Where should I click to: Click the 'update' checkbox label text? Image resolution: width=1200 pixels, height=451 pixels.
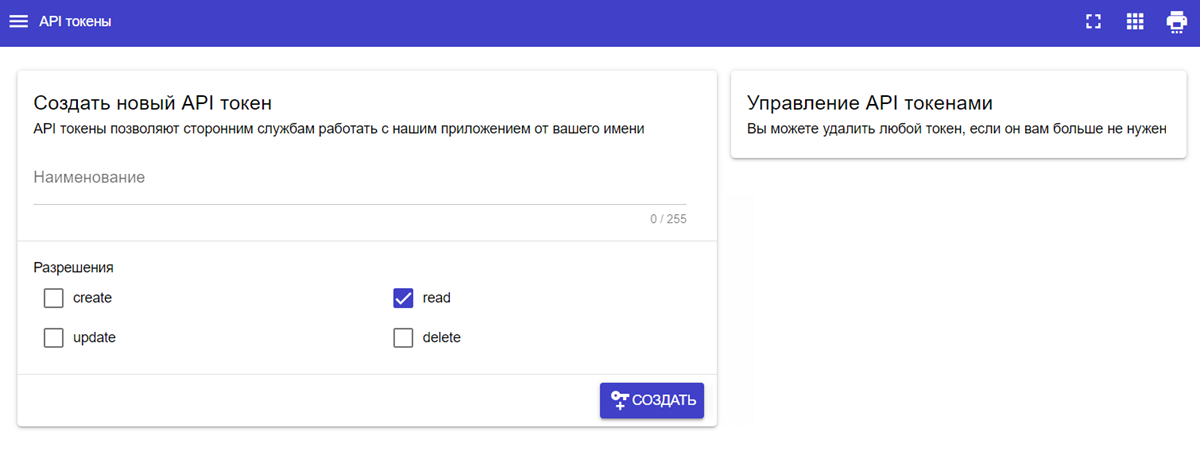point(94,338)
